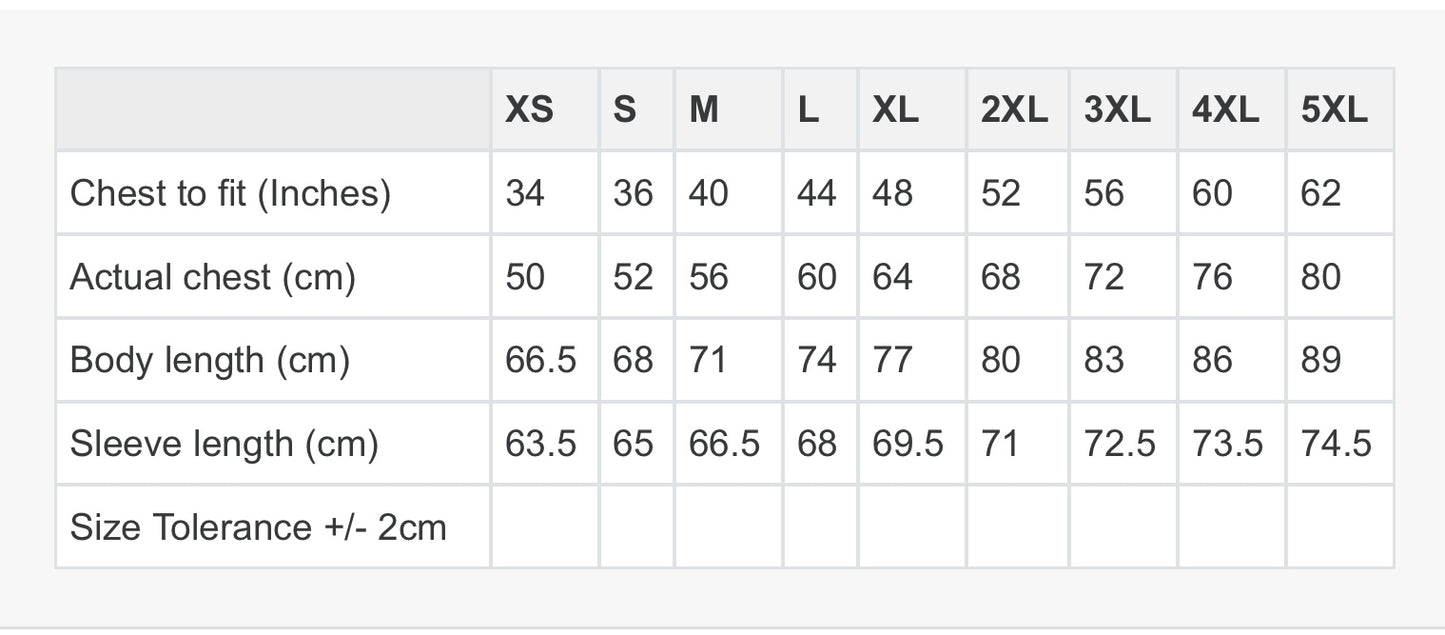Select chest to fit value for 4XL
The image size is (1445, 635).
click(1212, 193)
